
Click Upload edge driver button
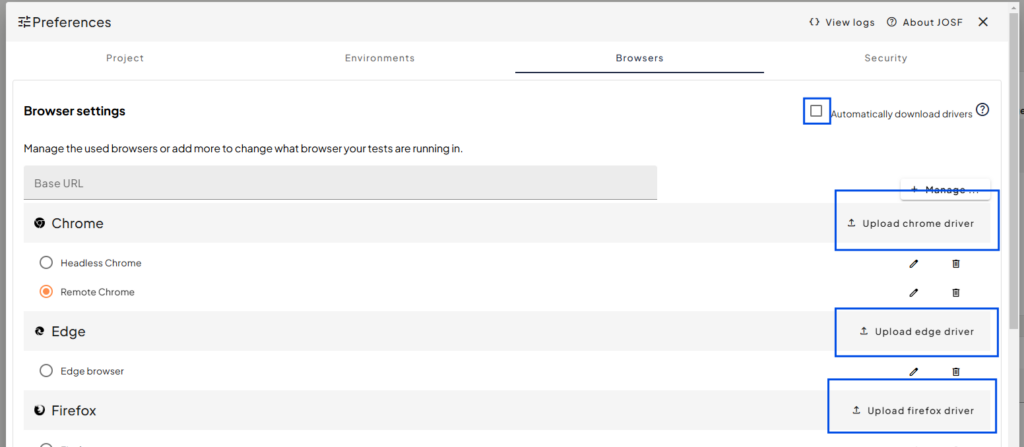(x=915, y=331)
